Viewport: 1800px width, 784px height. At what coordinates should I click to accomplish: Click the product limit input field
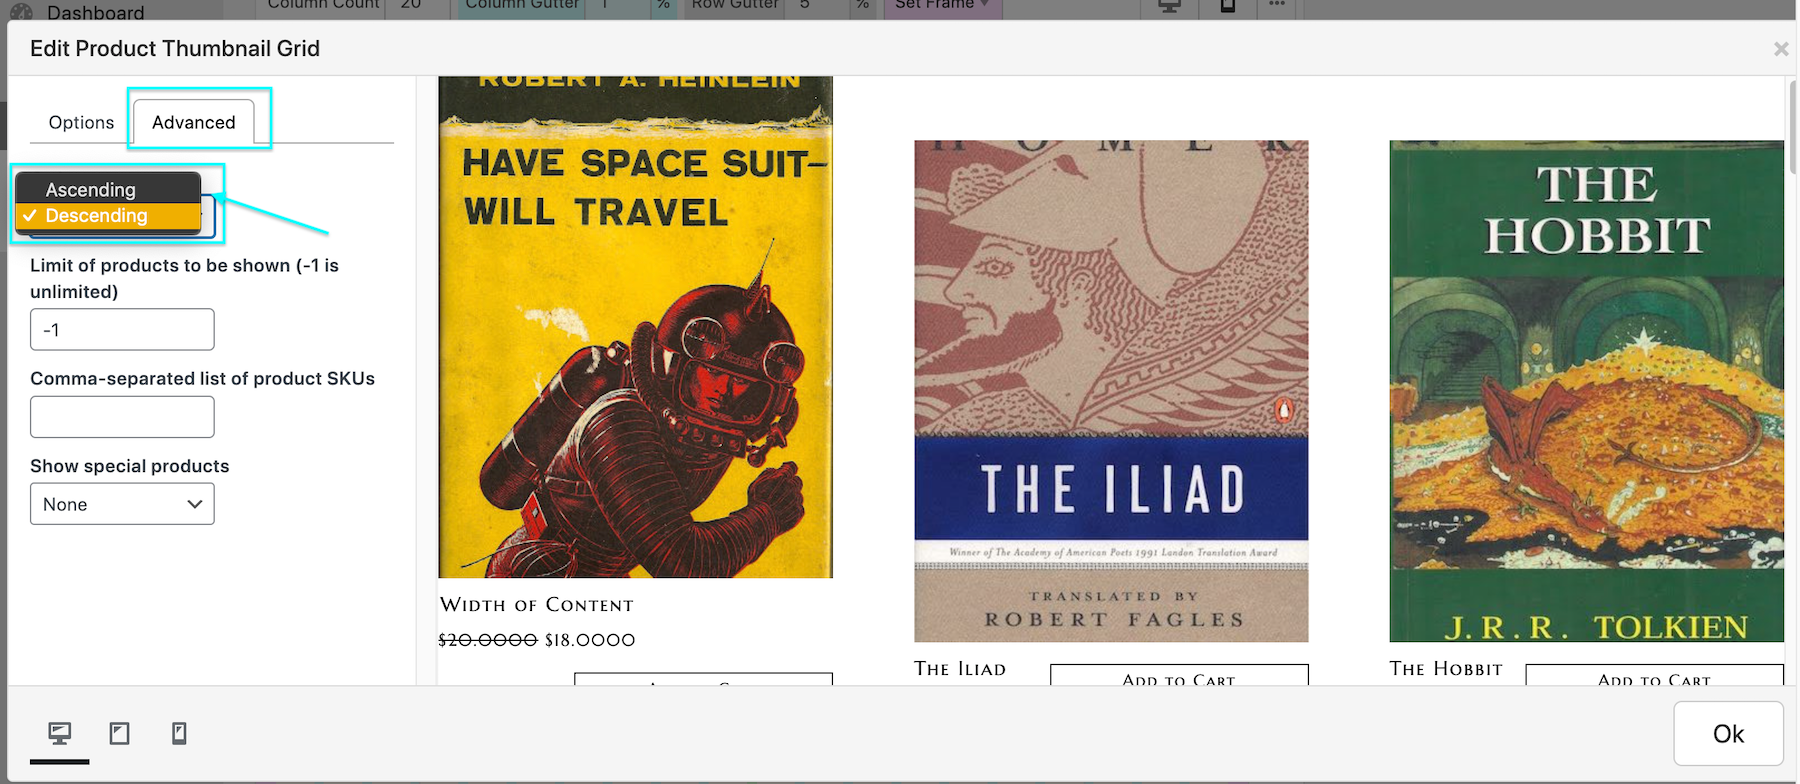pos(122,329)
